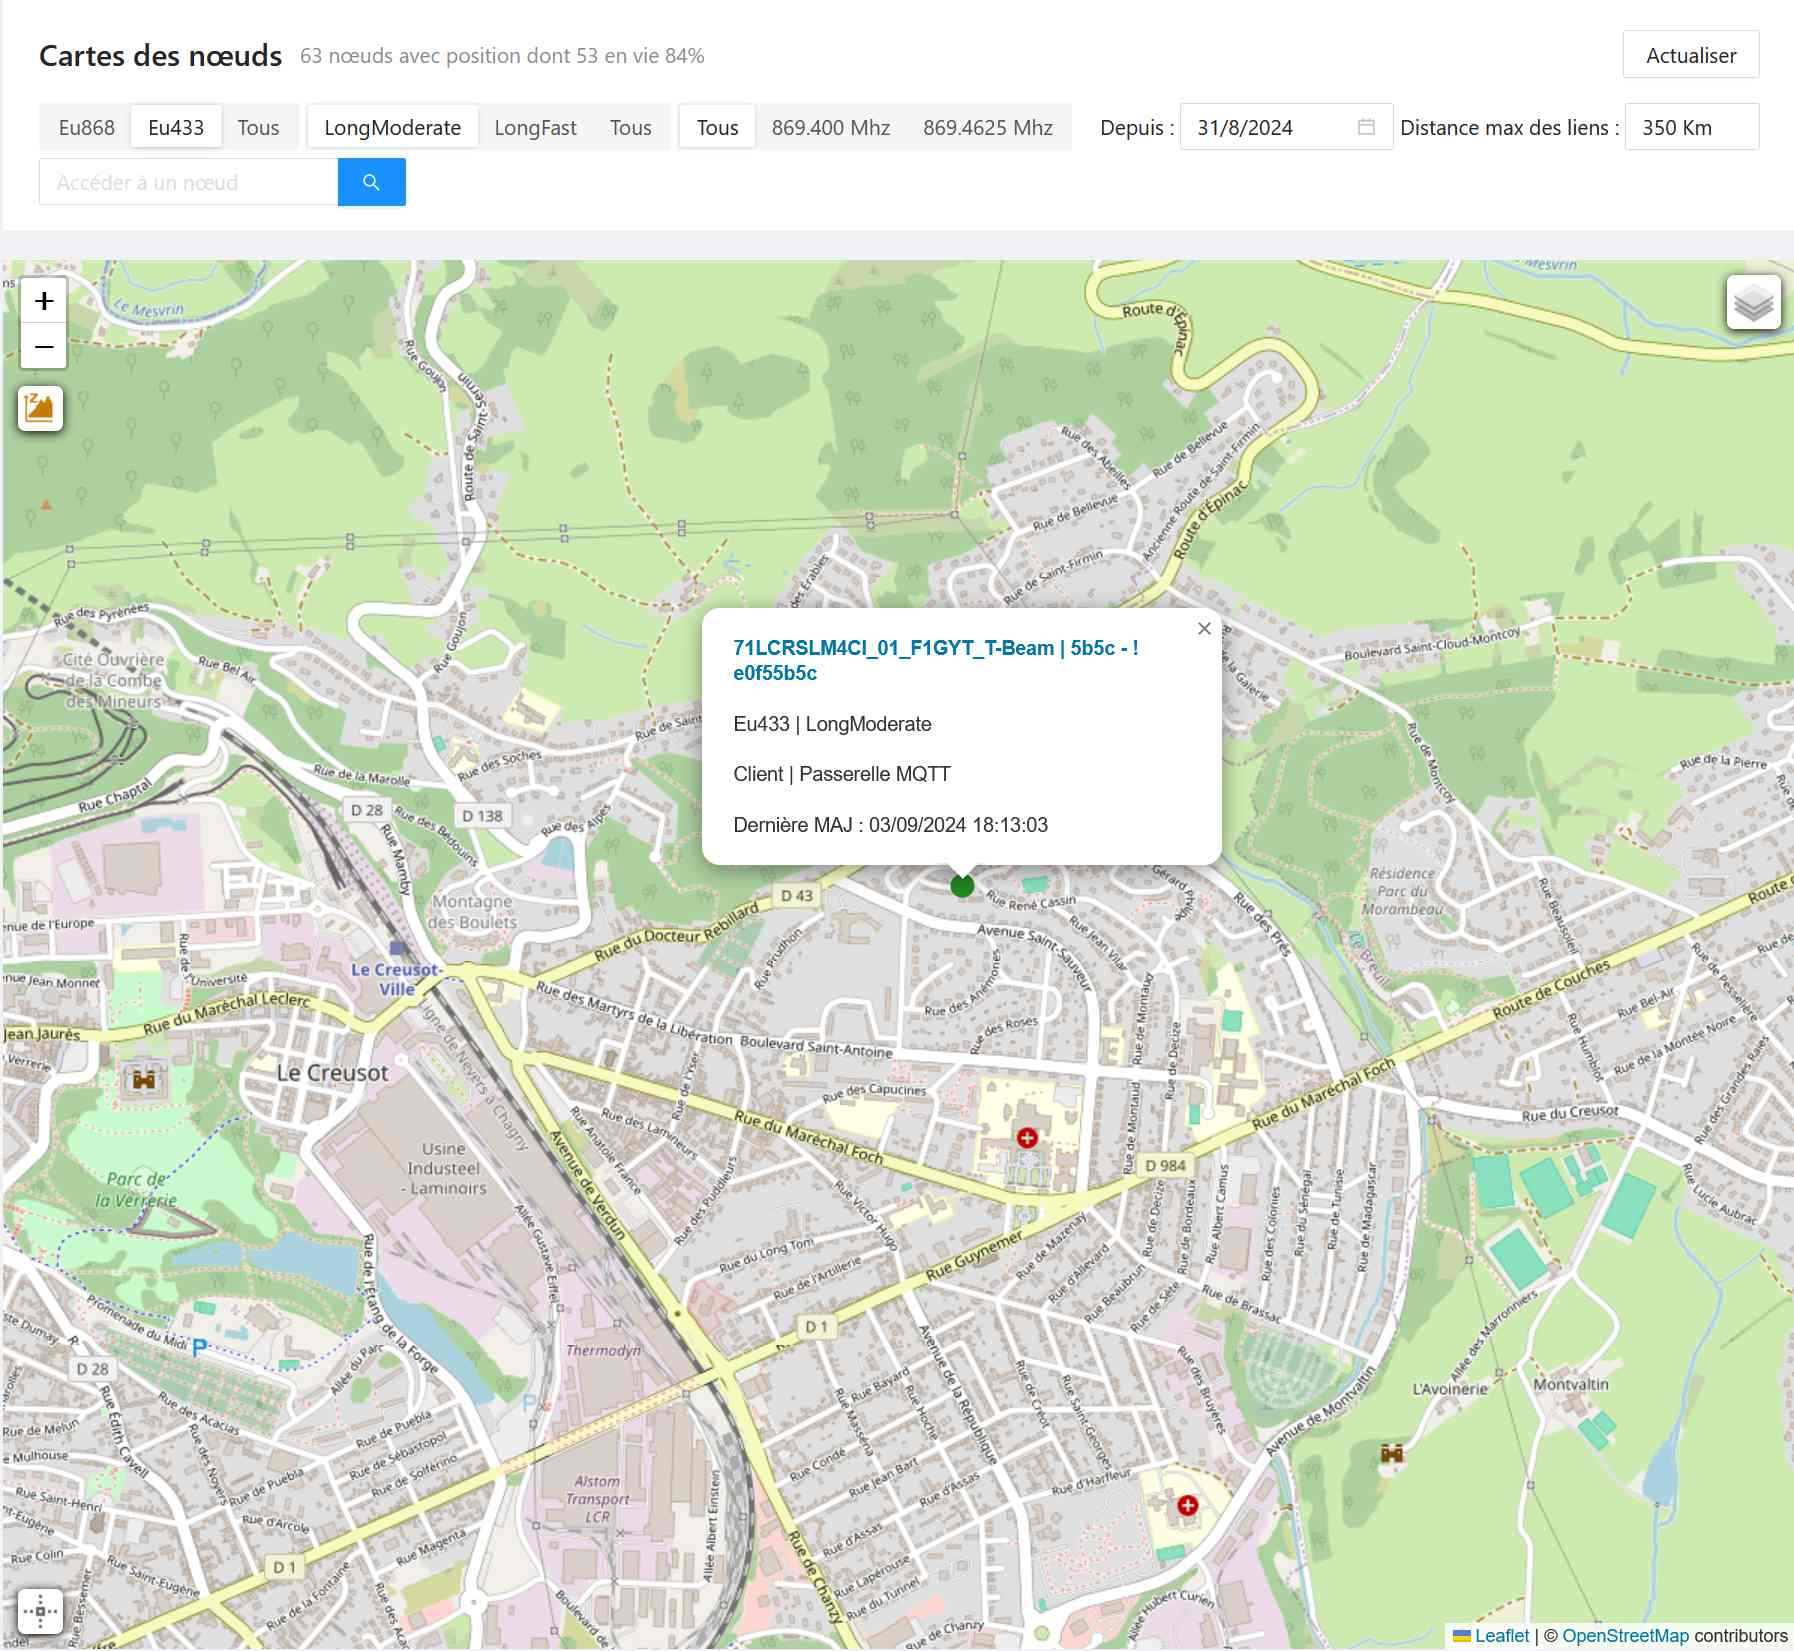Zoom in on the map
Image resolution: width=1794 pixels, height=1651 pixels.
tap(44, 301)
